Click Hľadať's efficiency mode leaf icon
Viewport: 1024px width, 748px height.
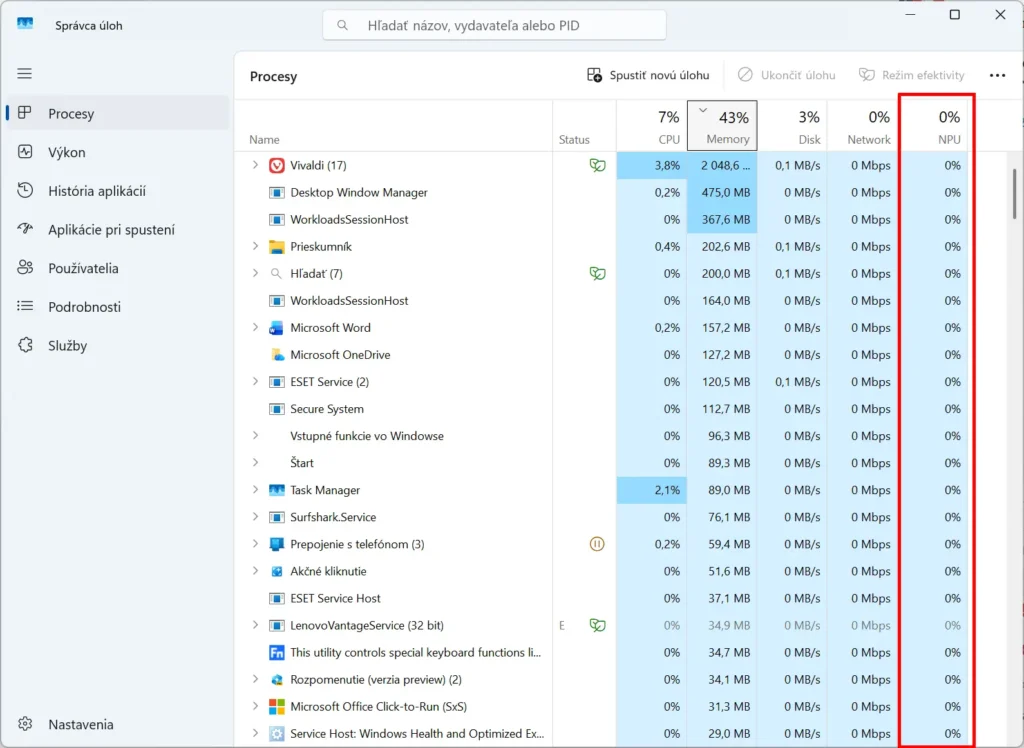click(597, 274)
